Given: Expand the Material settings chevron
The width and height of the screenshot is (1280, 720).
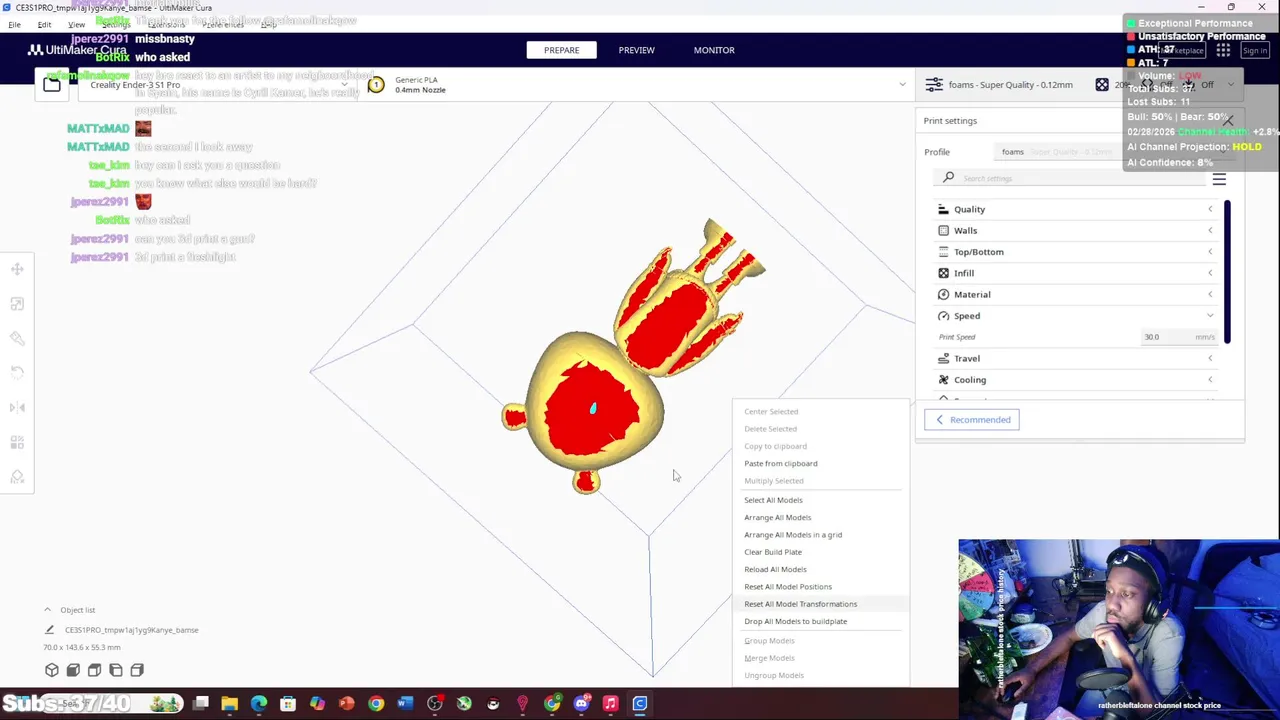Looking at the screenshot, I should tap(1210, 294).
